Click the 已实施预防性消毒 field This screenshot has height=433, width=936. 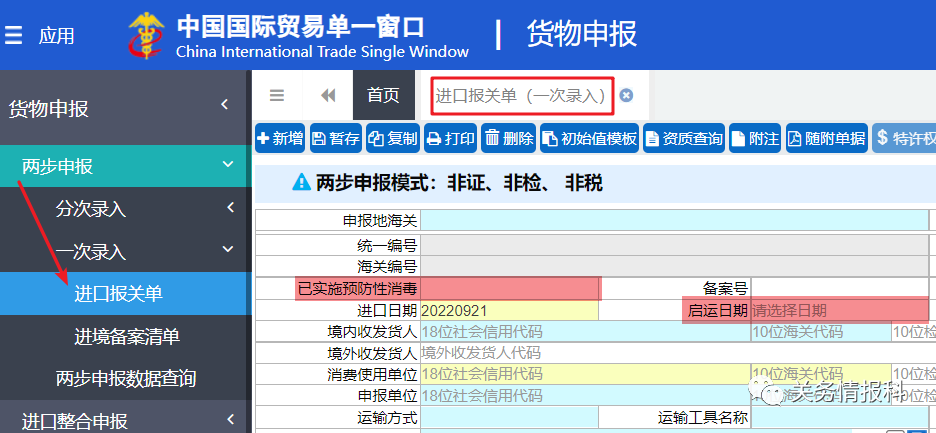click(x=510, y=289)
